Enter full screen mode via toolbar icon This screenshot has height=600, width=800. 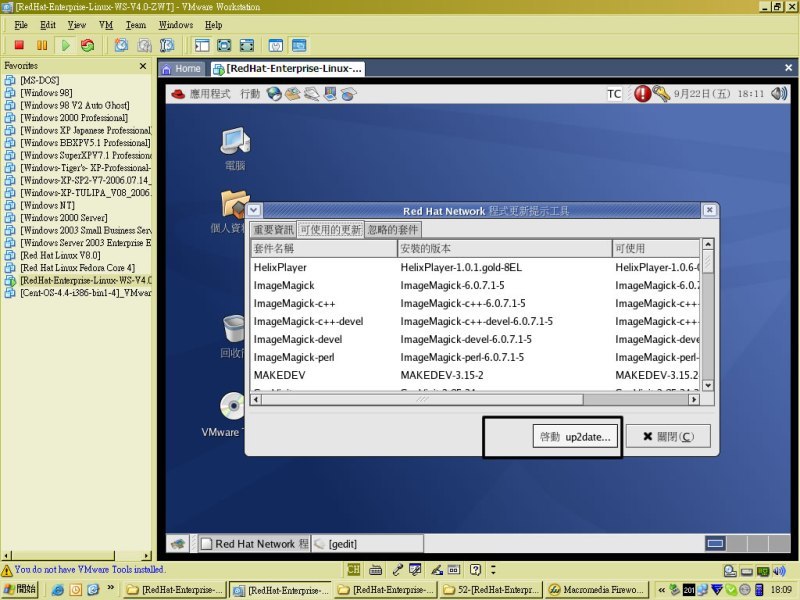(x=247, y=45)
